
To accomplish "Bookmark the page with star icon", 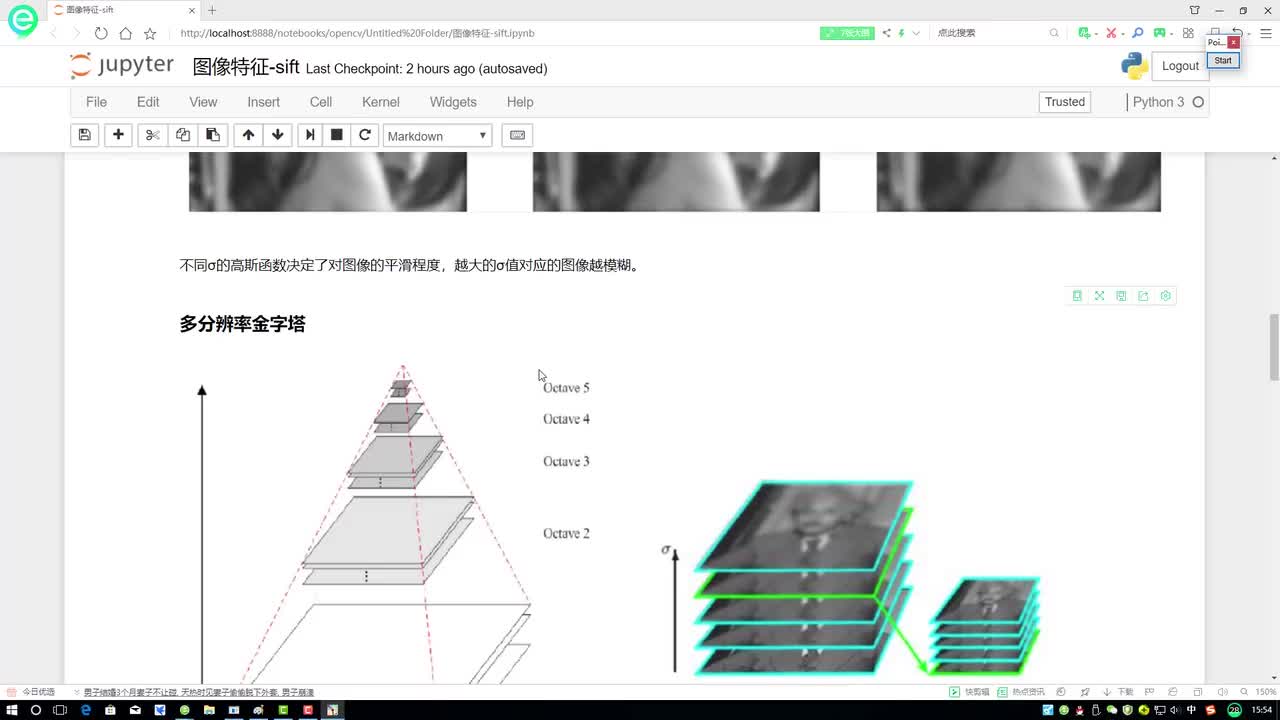I will [150, 33].
